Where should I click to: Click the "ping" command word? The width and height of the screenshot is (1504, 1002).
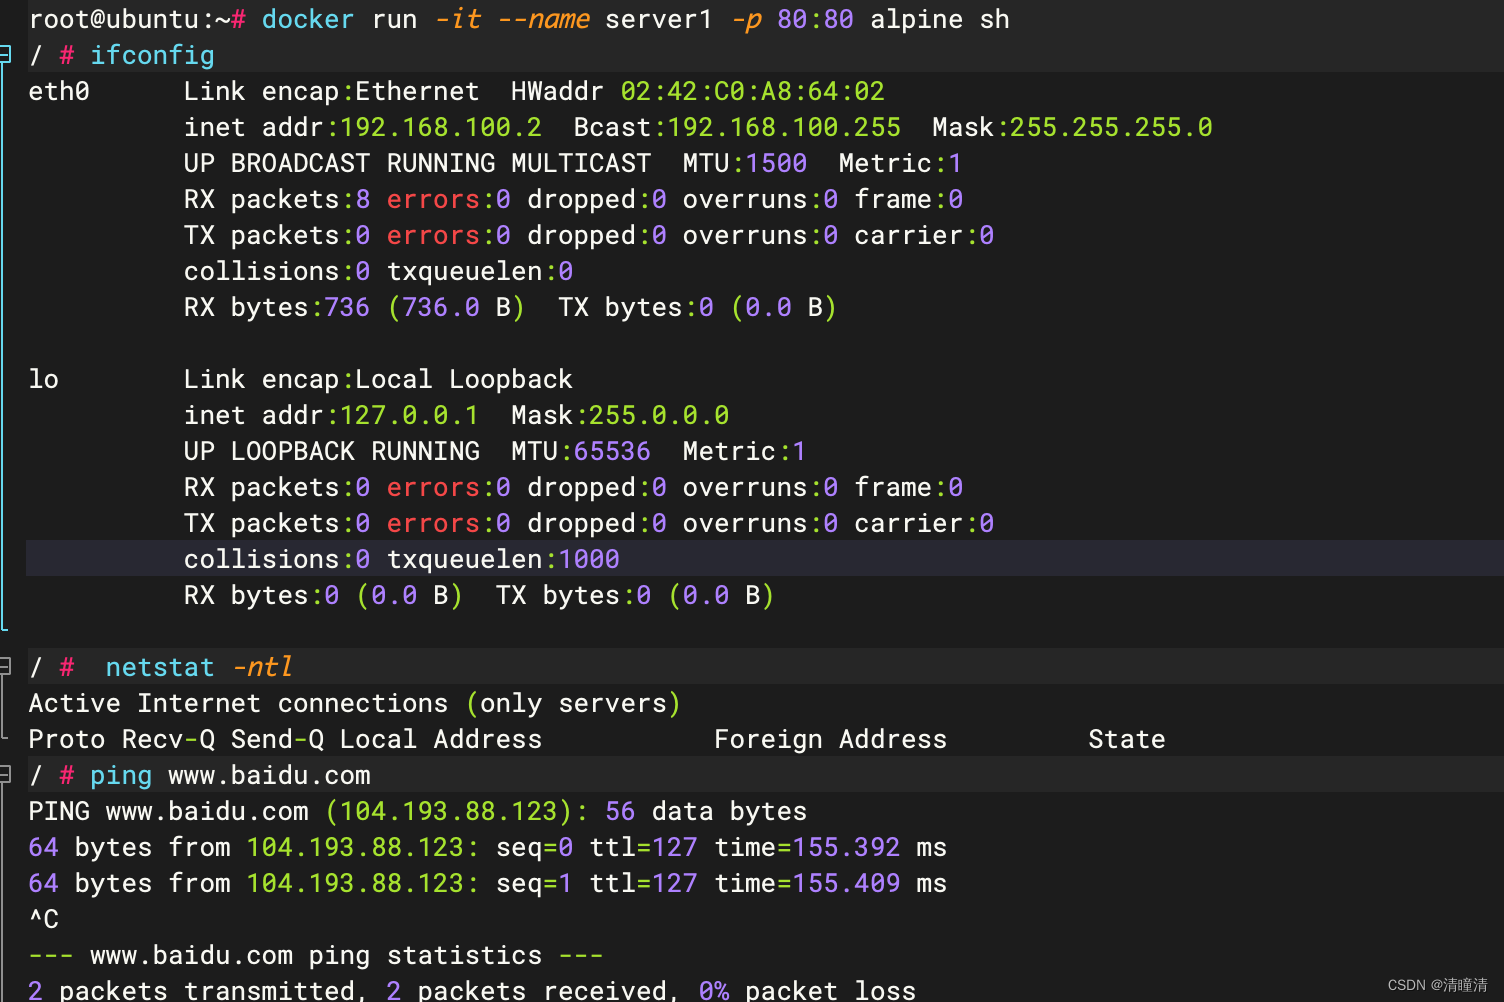point(121,775)
